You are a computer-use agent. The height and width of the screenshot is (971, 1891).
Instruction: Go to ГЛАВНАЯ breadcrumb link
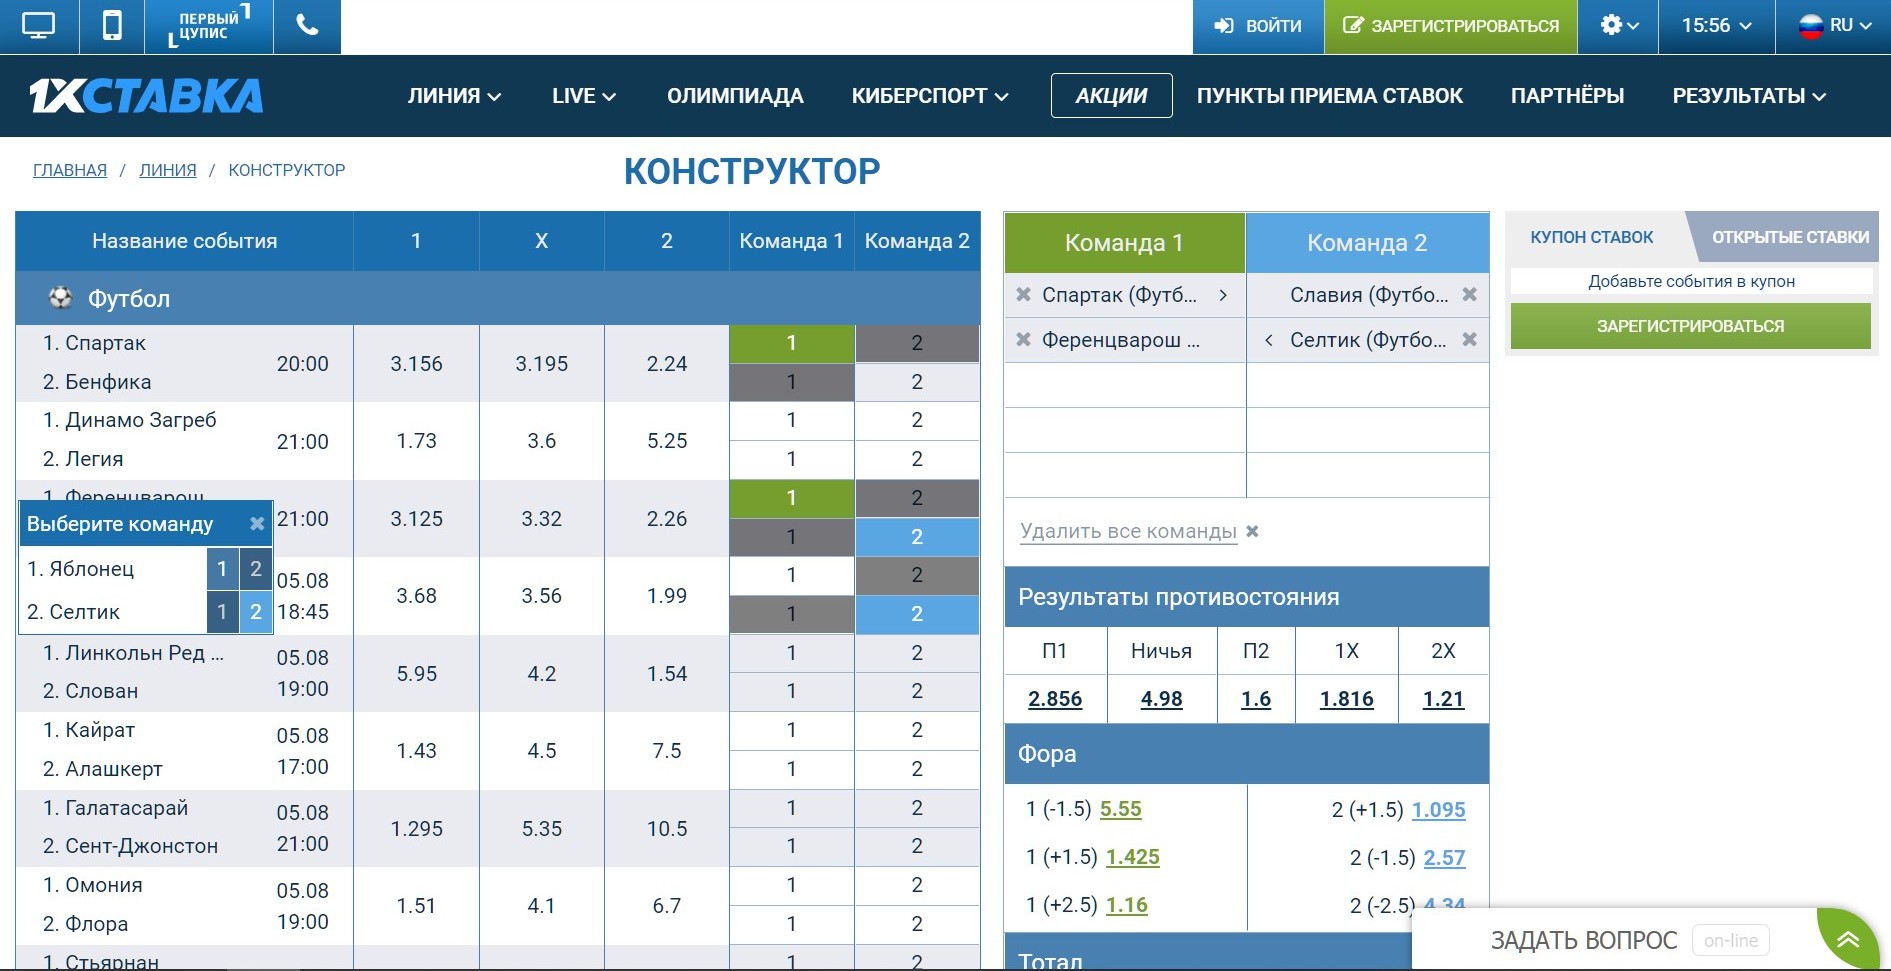coord(70,170)
